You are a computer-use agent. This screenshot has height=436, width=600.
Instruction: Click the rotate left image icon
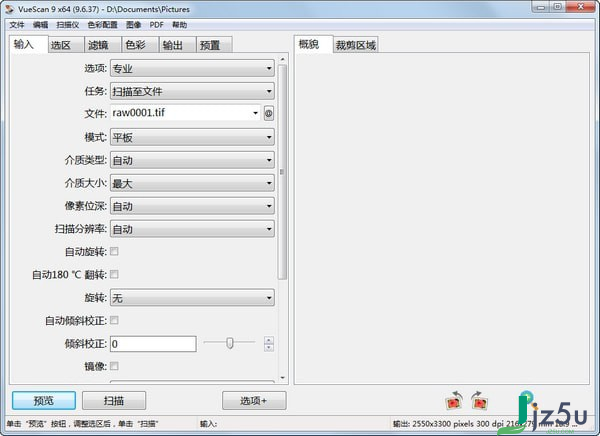[454, 400]
